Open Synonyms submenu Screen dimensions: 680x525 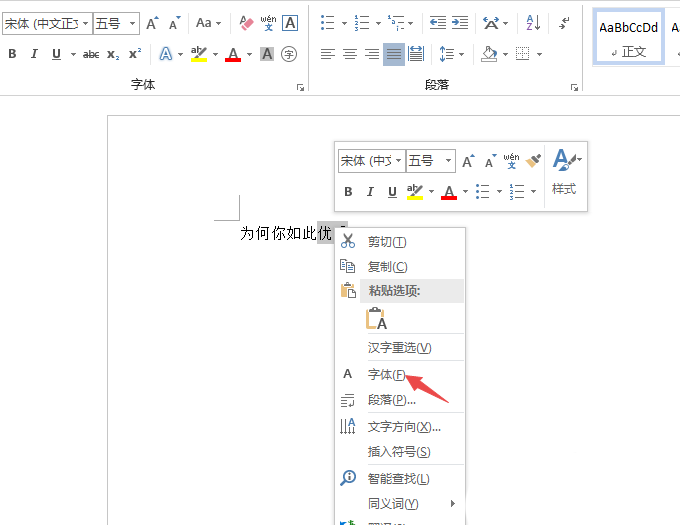pos(400,503)
